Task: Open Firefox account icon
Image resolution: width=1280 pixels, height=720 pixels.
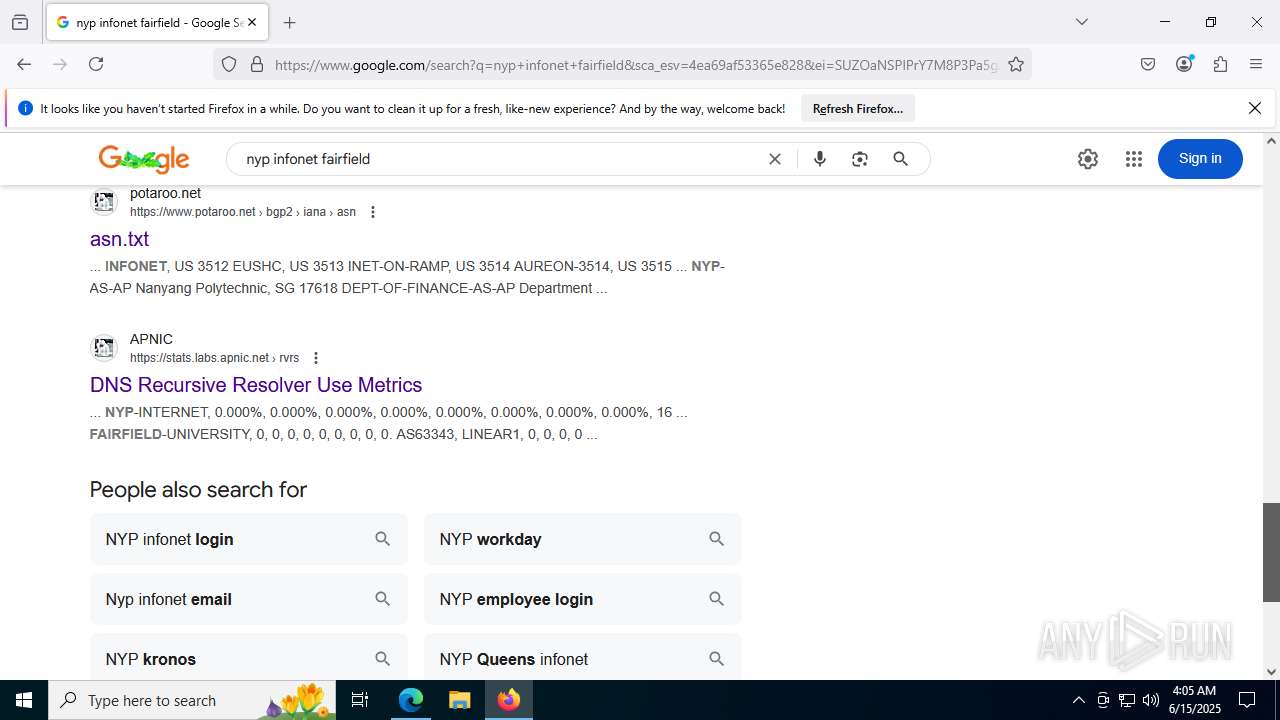Action: coord(1184,64)
